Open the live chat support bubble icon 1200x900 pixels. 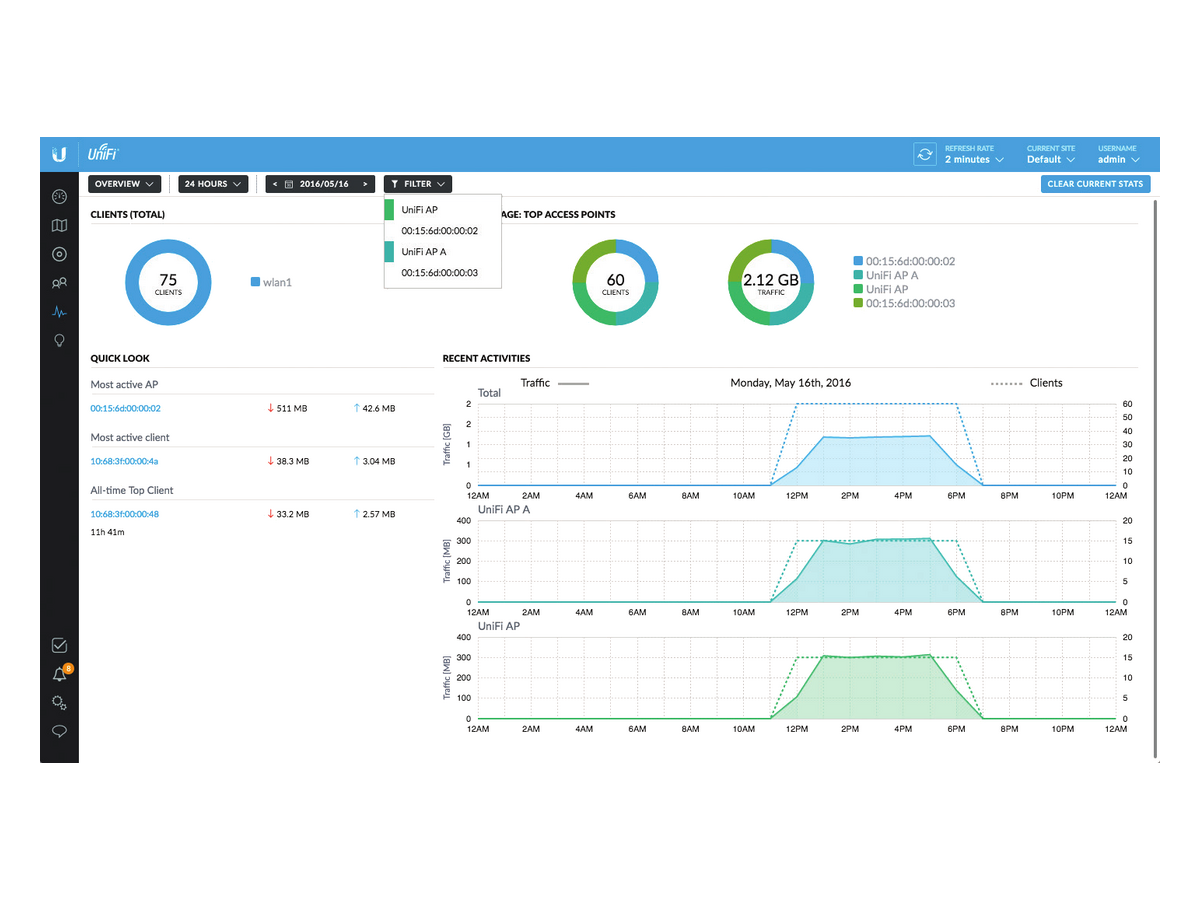point(59,732)
